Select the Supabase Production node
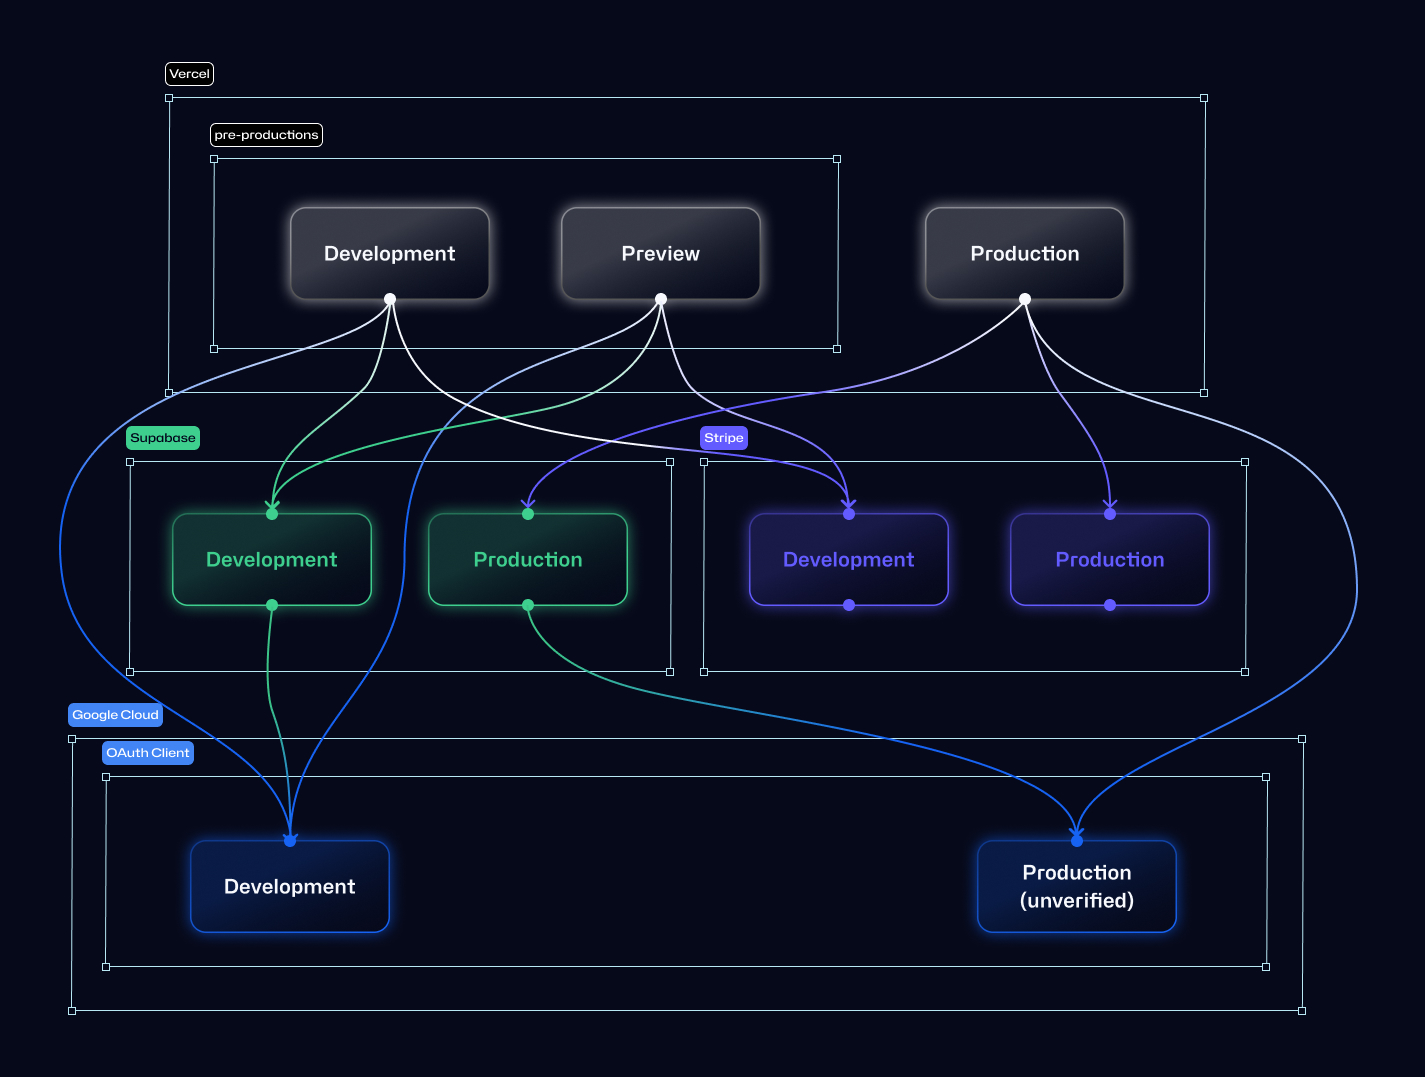The height and width of the screenshot is (1077, 1425). [527, 559]
